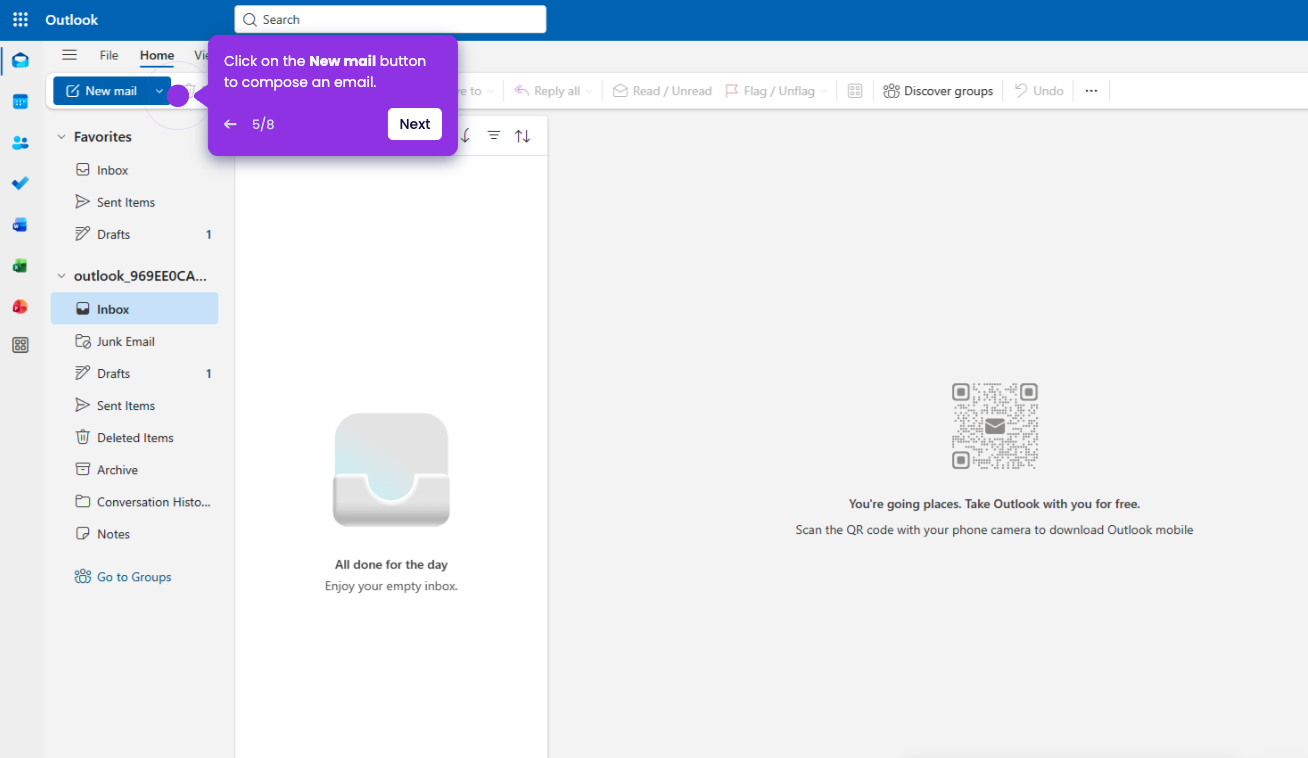The image size is (1308, 758).
Task: Open the PowerPoint app icon in the rail
Action: click(x=20, y=306)
